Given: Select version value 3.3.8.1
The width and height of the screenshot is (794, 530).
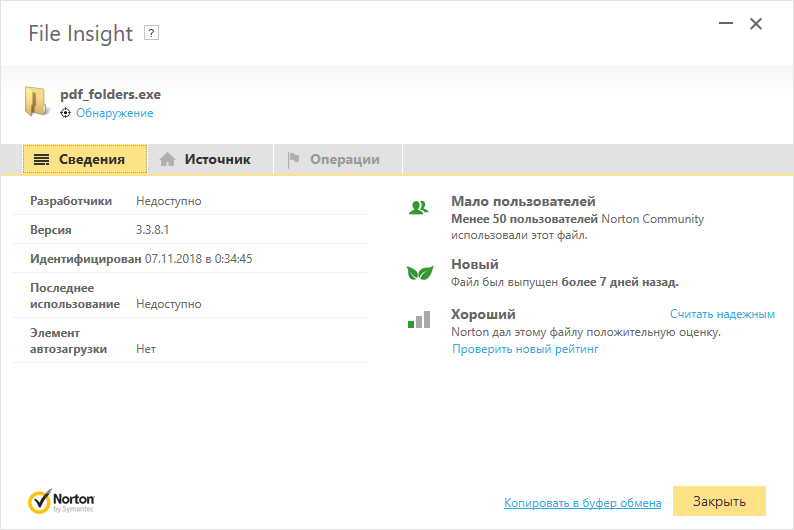Looking at the screenshot, I should tap(152, 230).
